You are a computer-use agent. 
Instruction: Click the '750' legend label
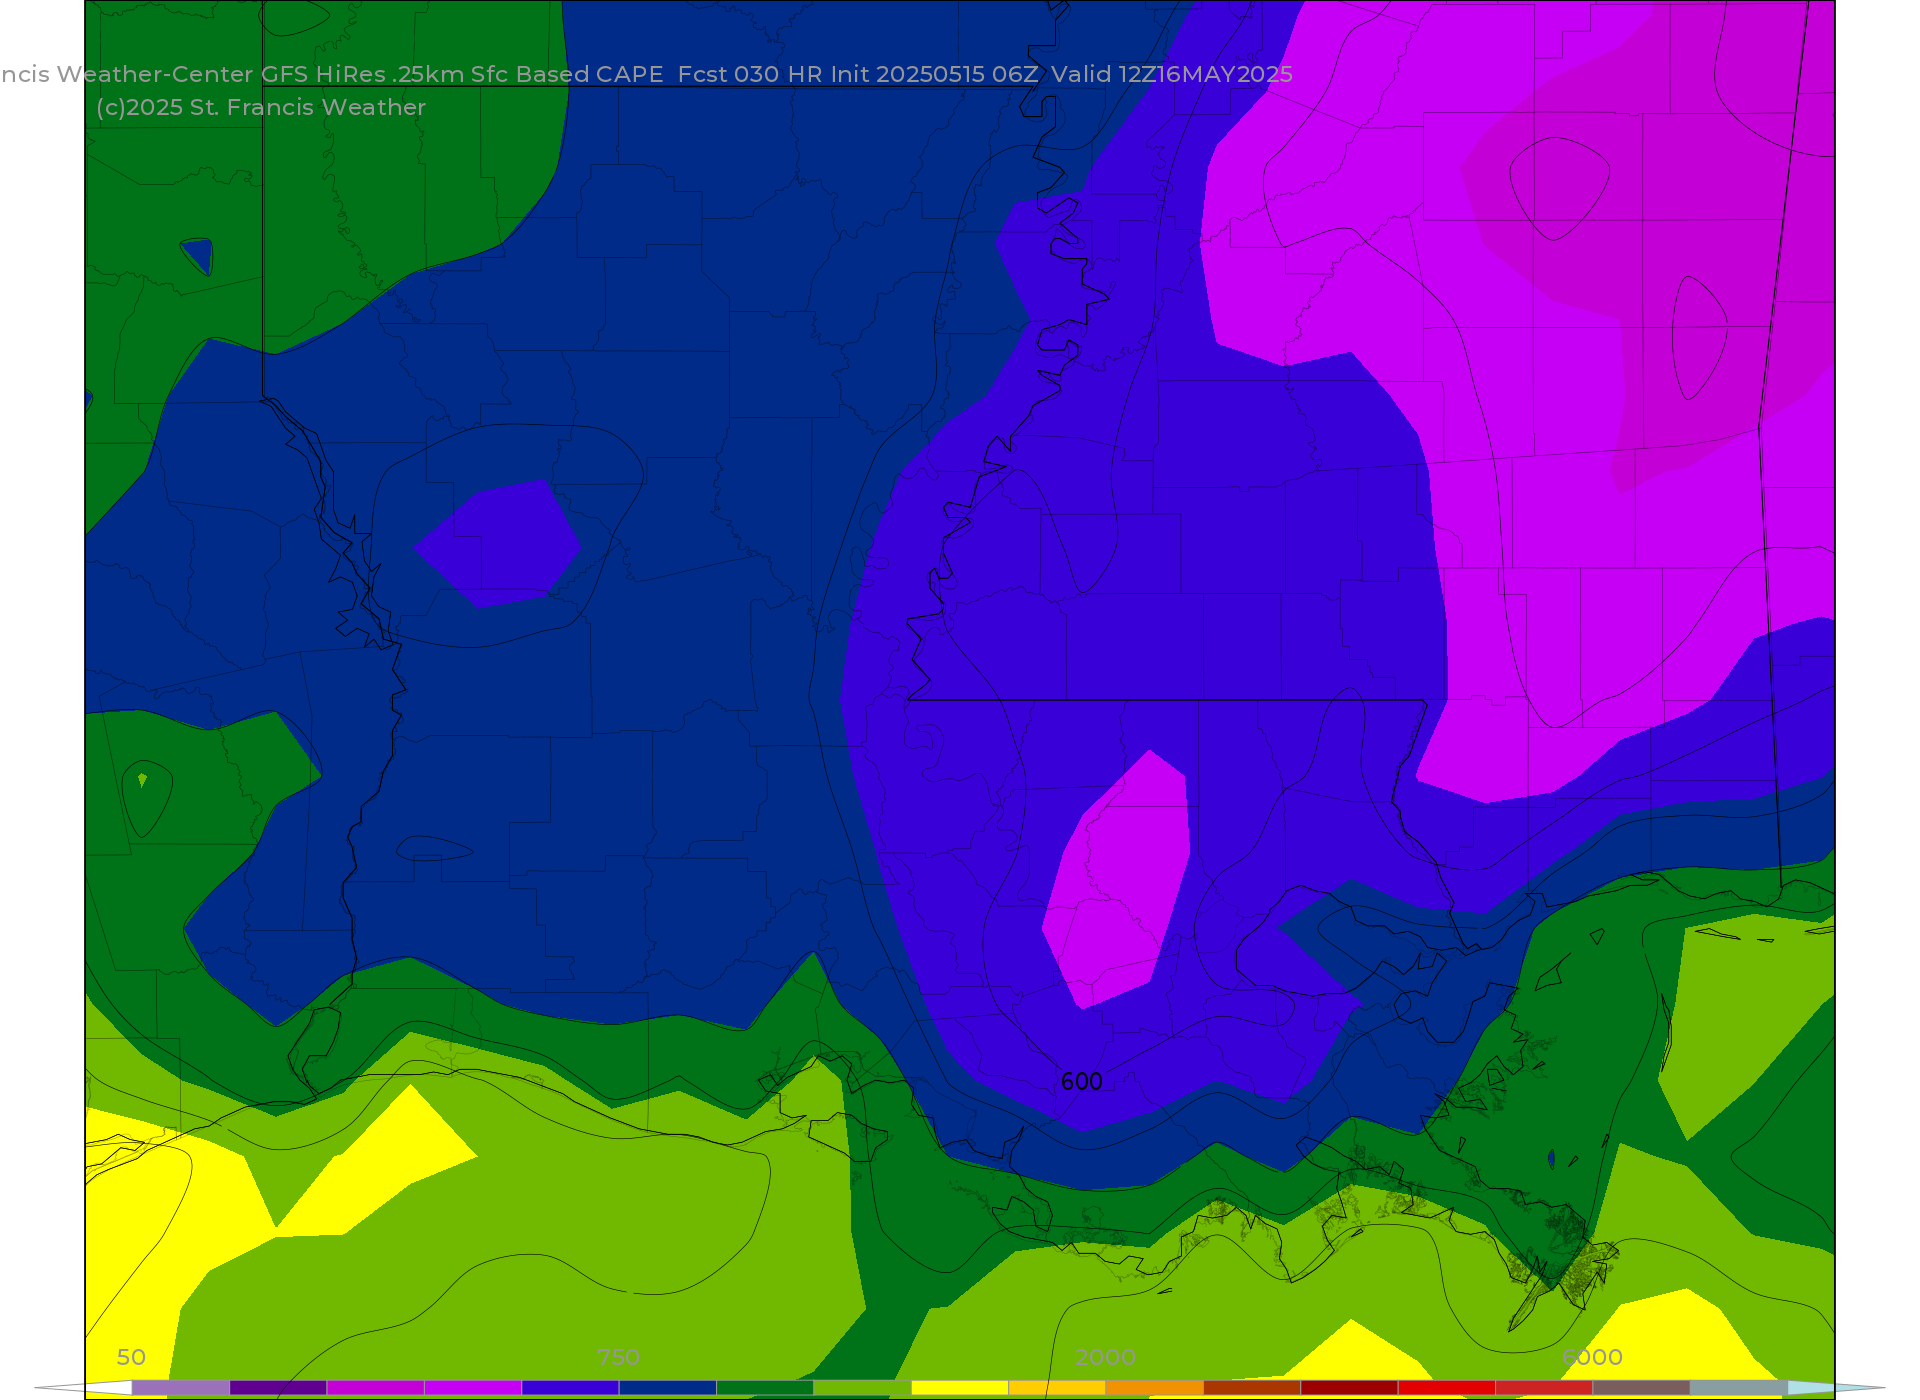(x=618, y=1357)
